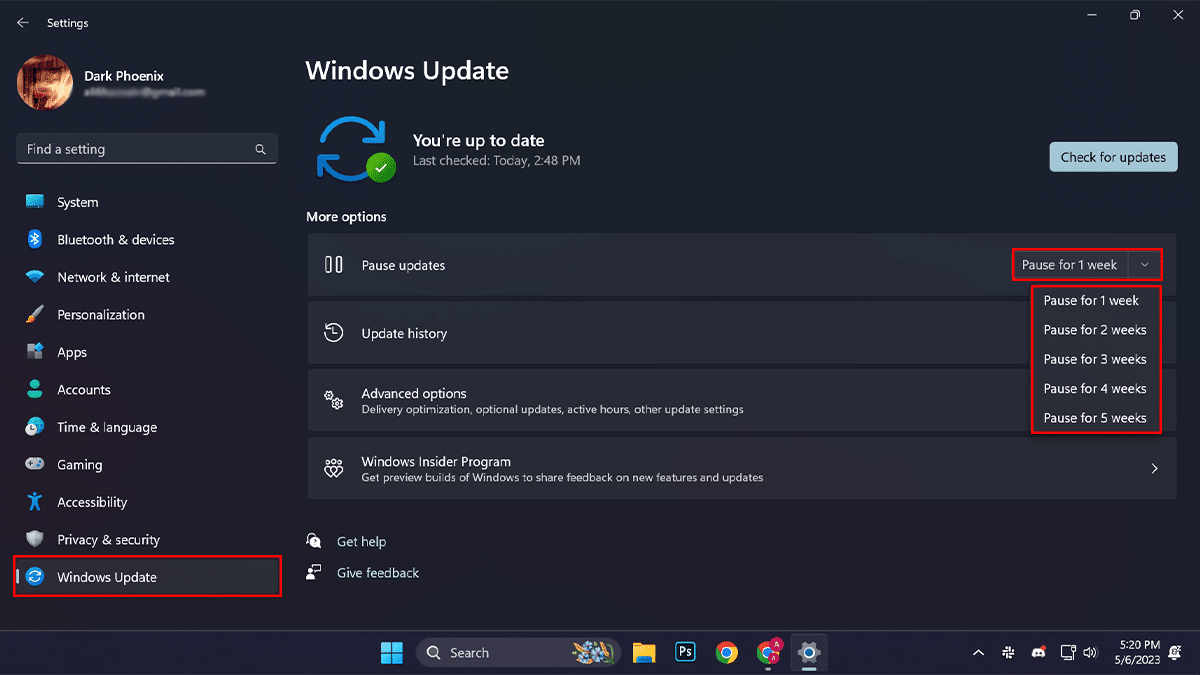Click the Give feedback link
Viewport: 1200px width, 675px height.
[x=377, y=573]
